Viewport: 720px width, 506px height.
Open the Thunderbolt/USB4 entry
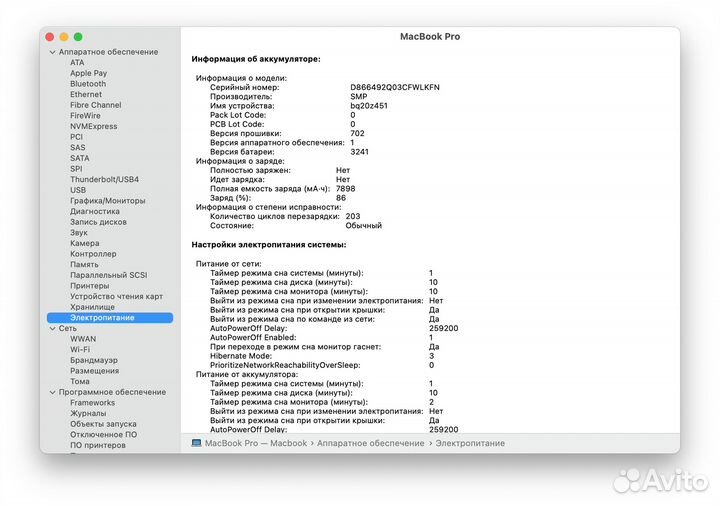coord(104,179)
